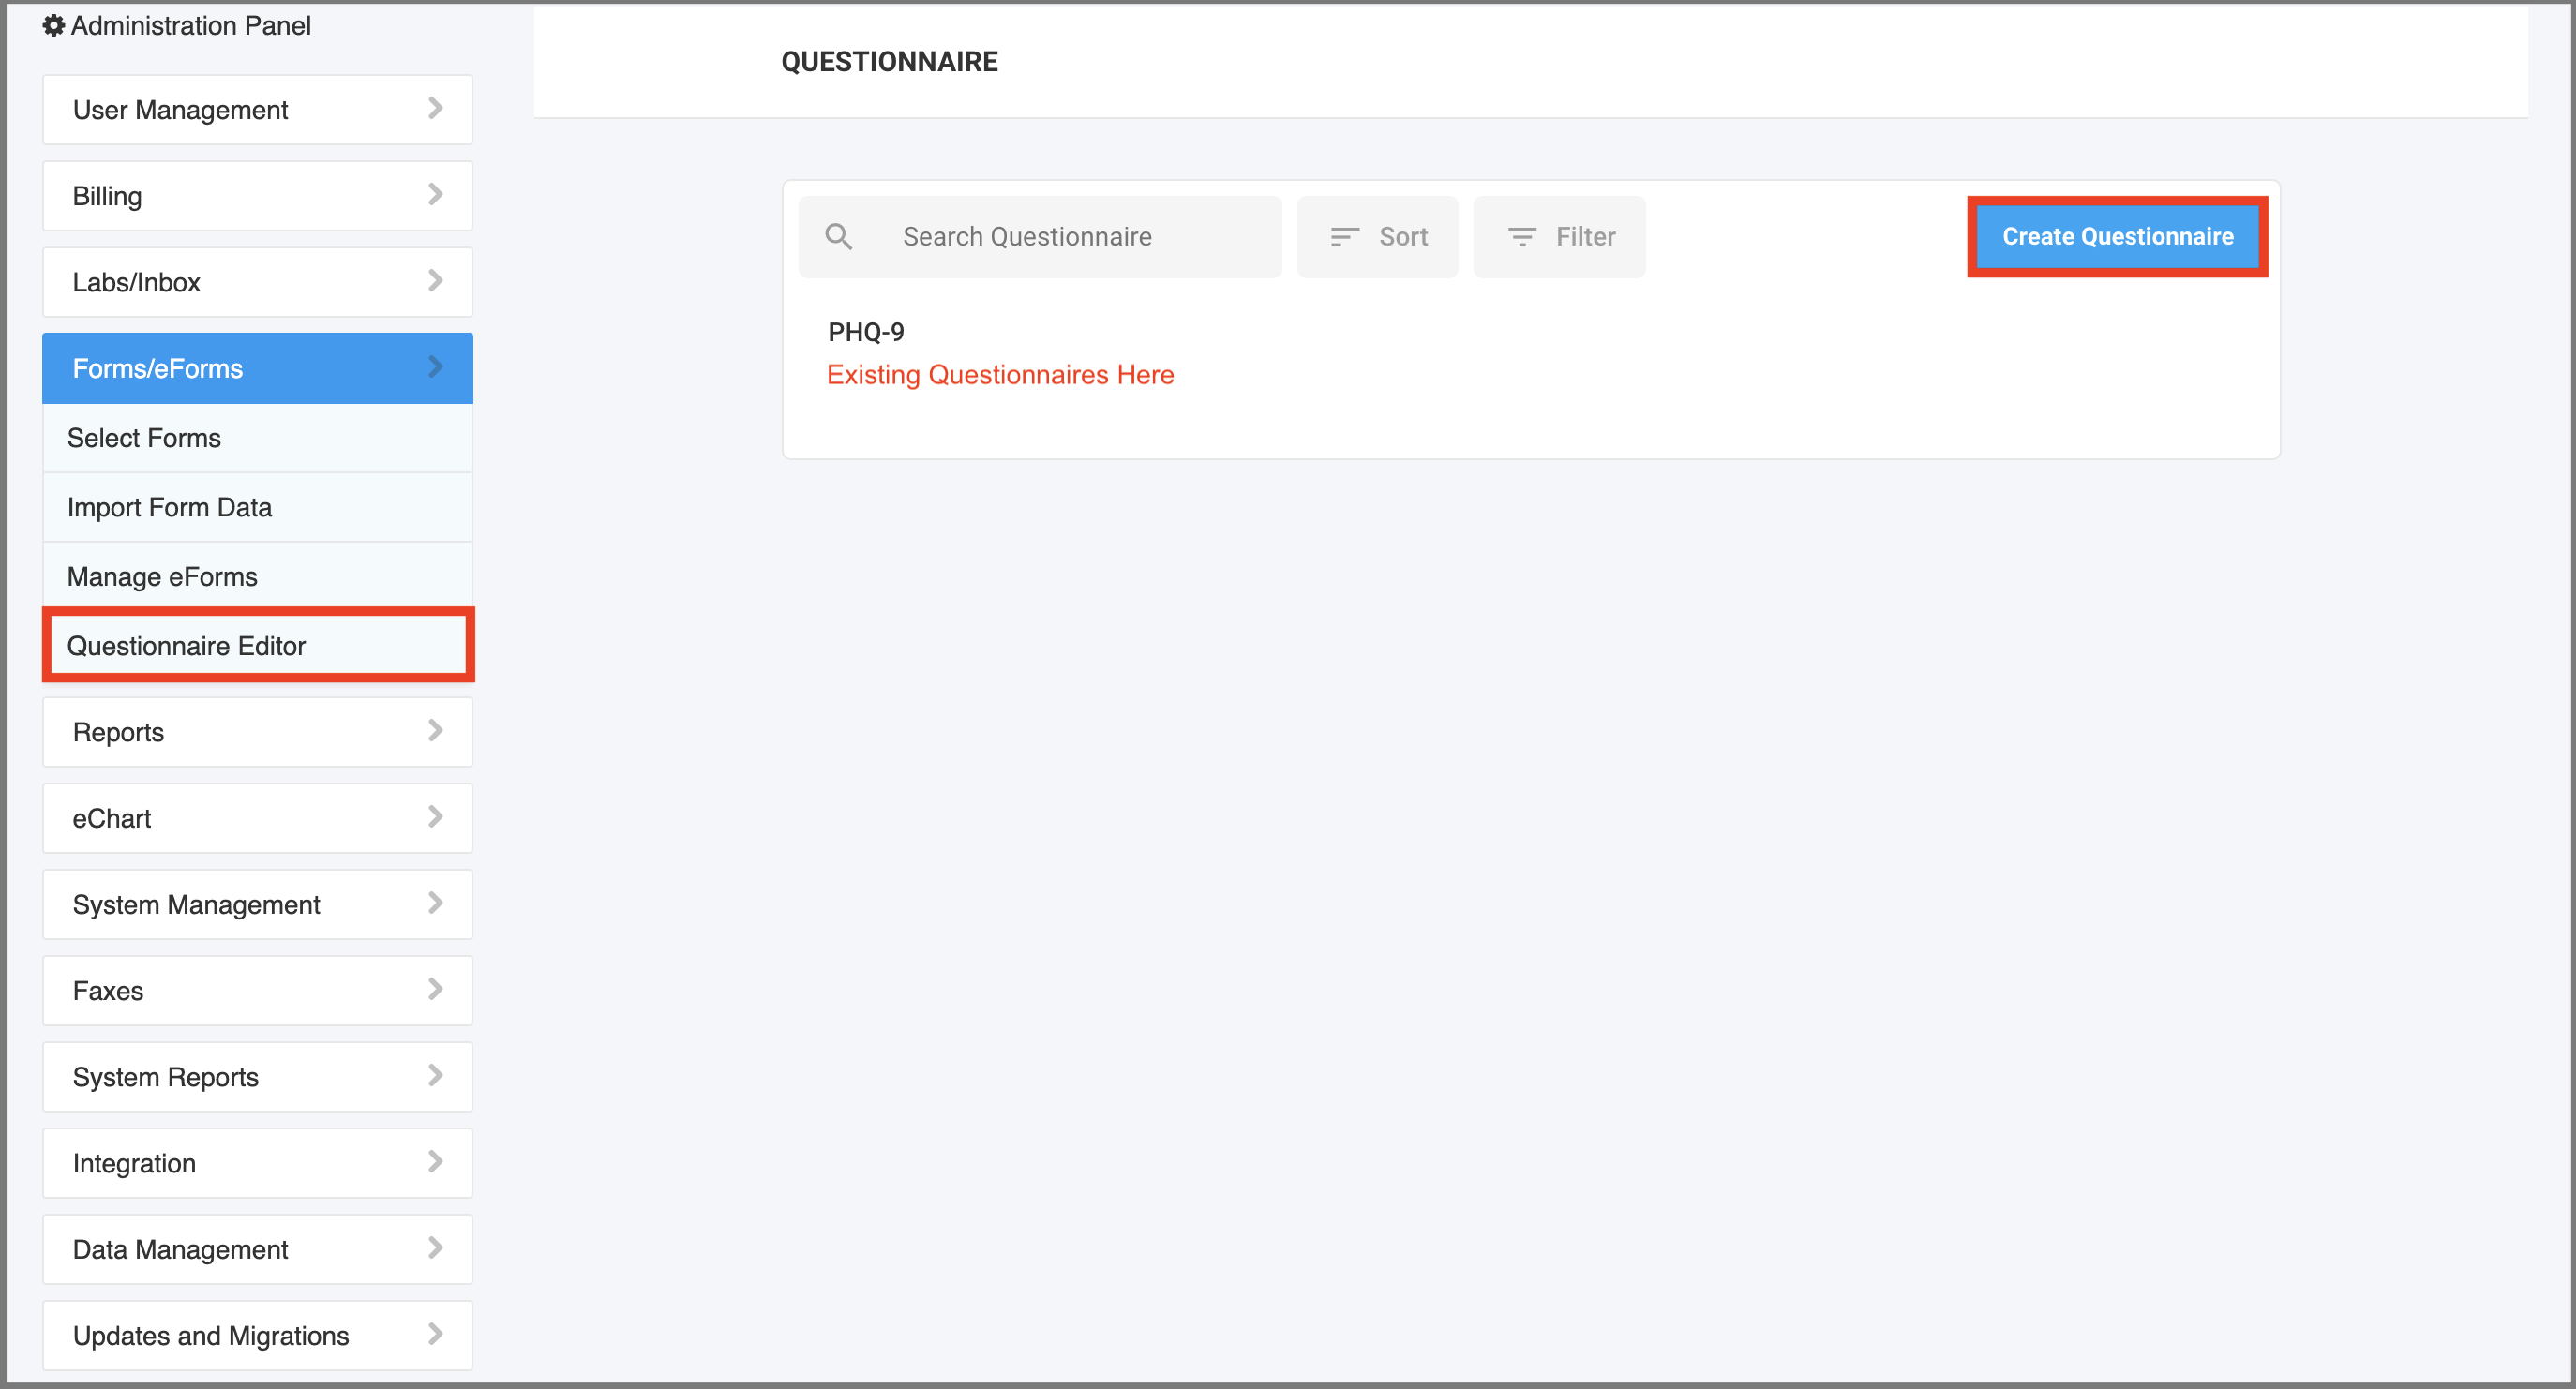This screenshot has width=2576, height=1389.
Task: Open the eChart menu section
Action: 257,818
